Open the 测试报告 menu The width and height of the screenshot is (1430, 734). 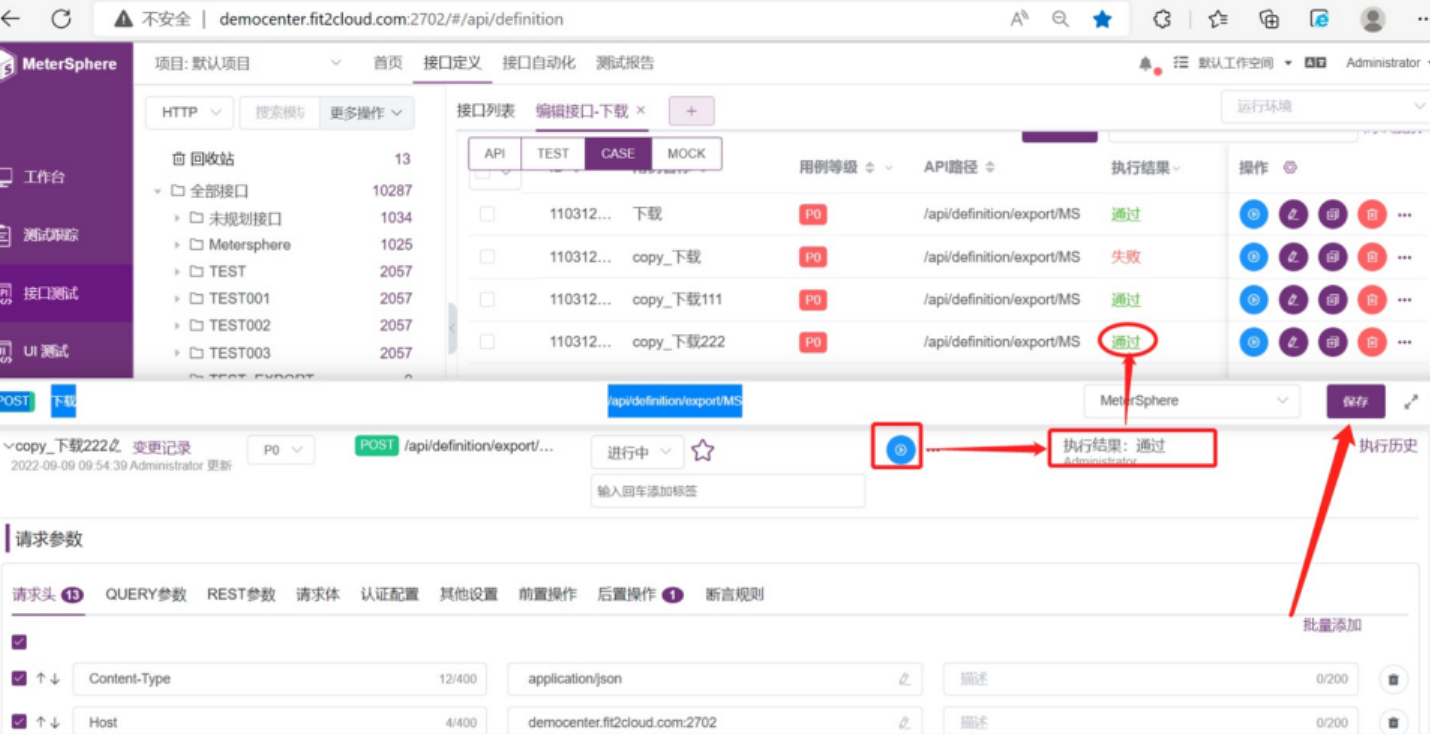(x=625, y=63)
